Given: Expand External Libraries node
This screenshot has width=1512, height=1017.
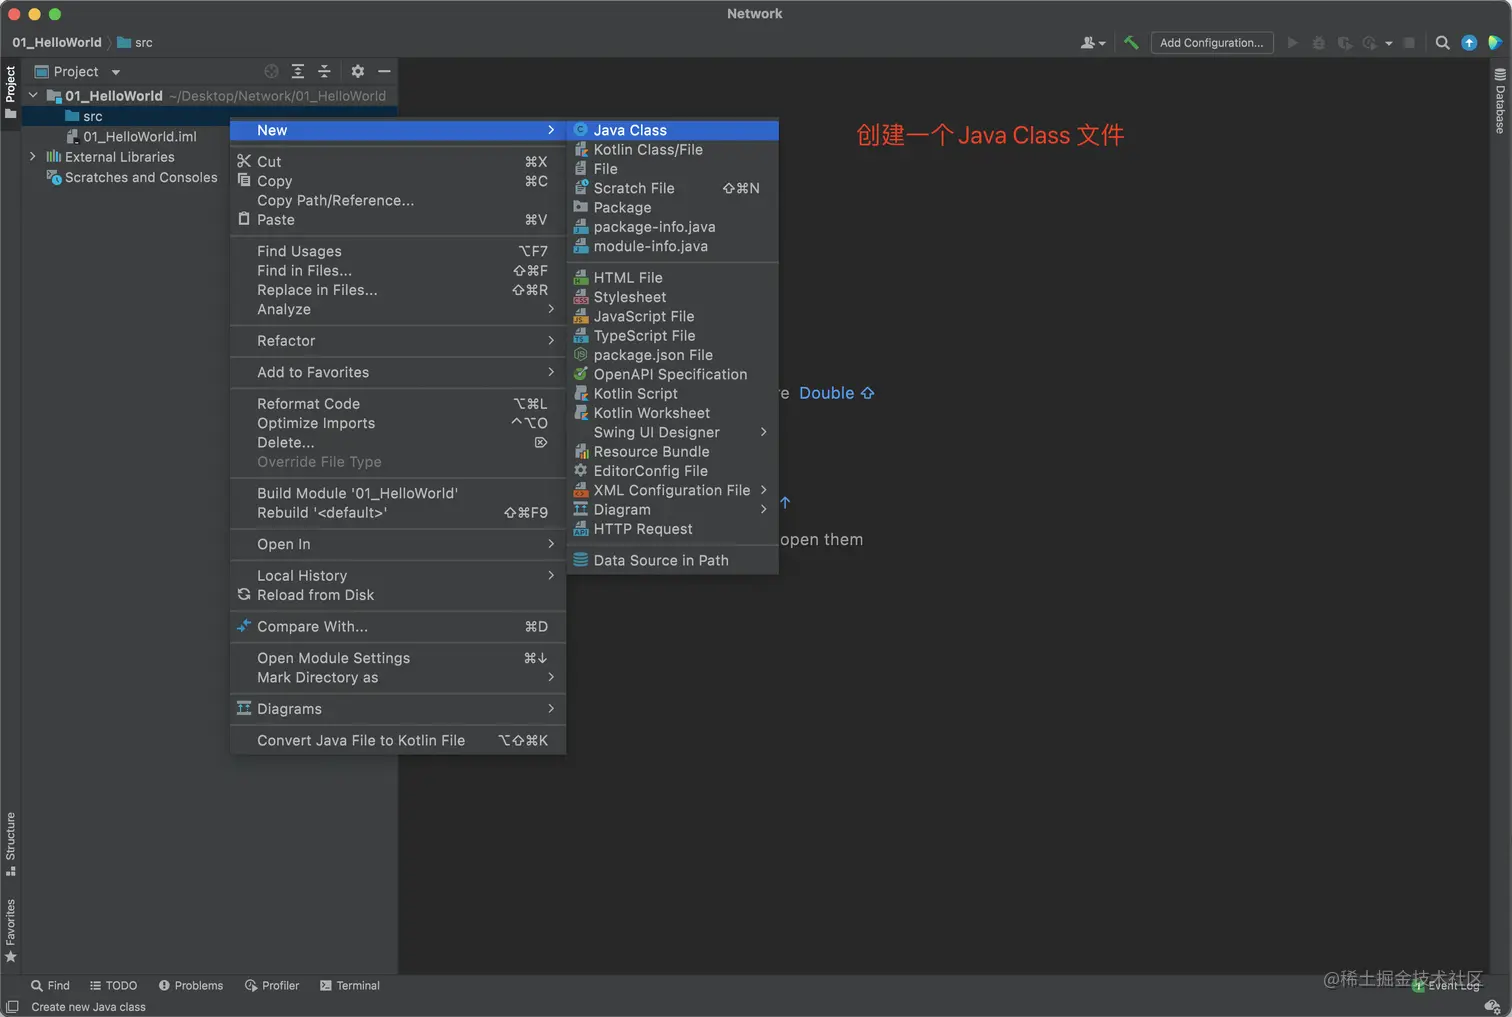Looking at the screenshot, I should pyautogui.click(x=33, y=157).
